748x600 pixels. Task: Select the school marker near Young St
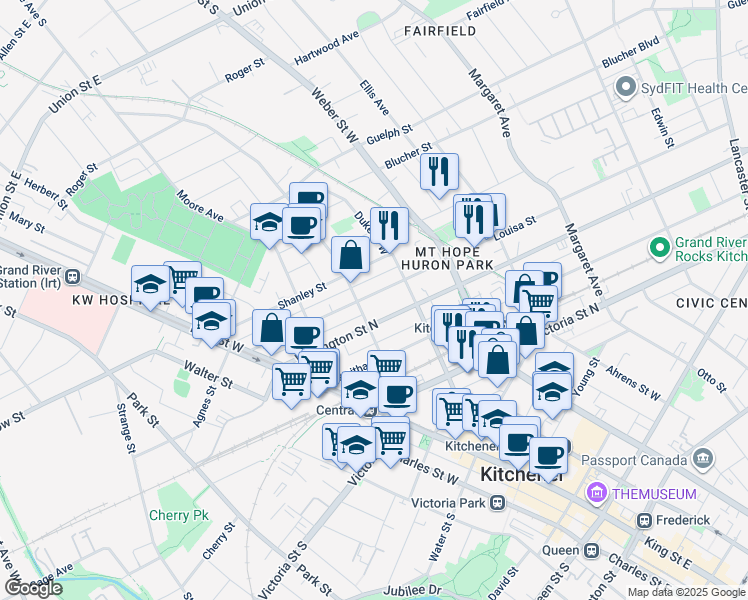click(552, 393)
